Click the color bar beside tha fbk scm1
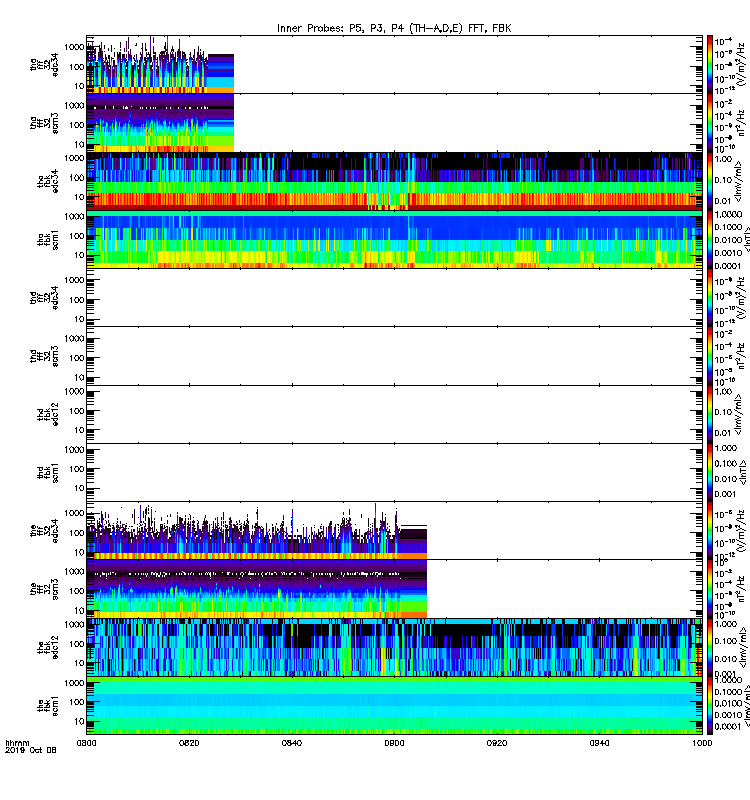The height and width of the screenshot is (800, 750). tap(710, 239)
